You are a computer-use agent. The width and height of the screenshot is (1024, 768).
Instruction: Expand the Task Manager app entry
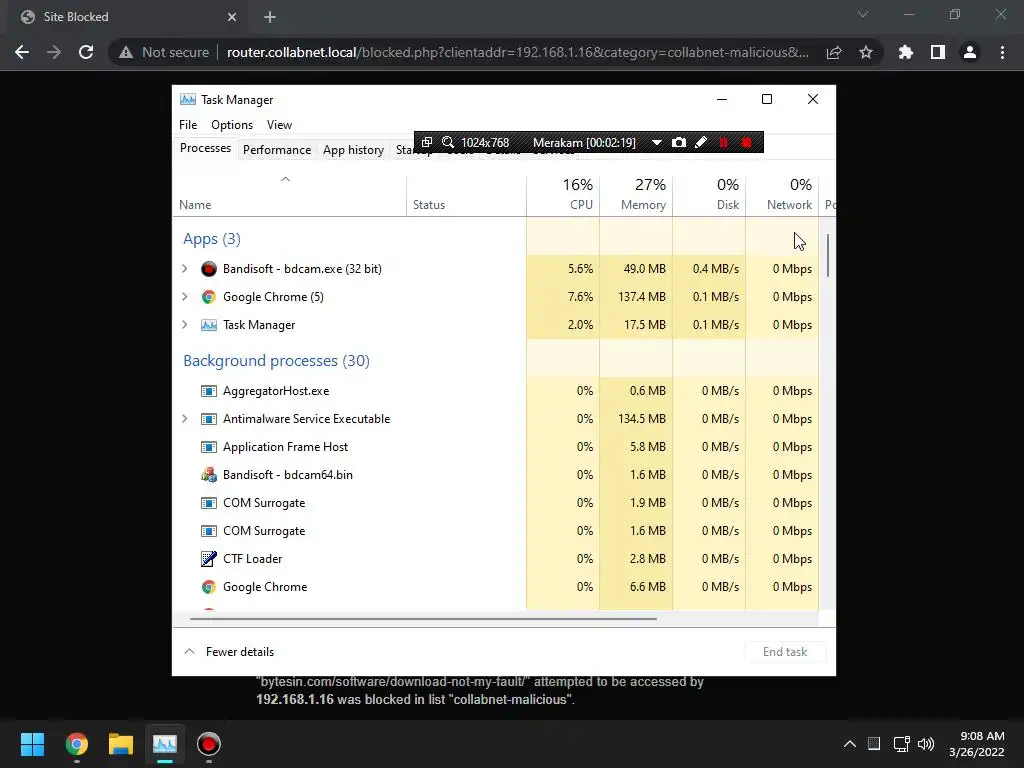click(185, 325)
